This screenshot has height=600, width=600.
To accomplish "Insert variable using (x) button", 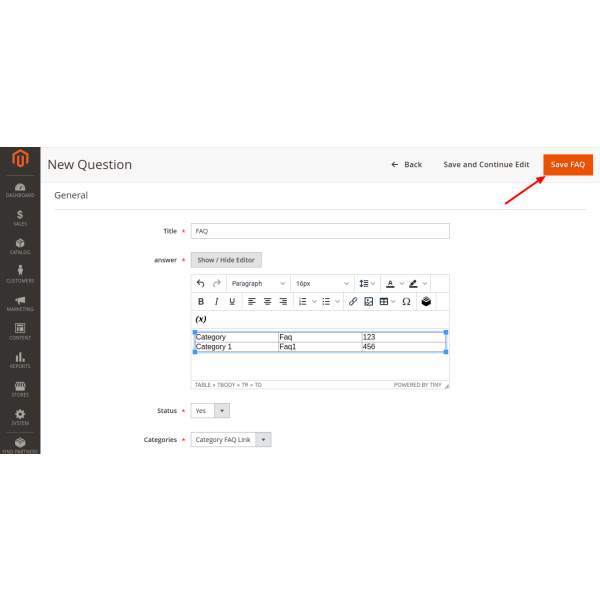I will [x=201, y=319].
